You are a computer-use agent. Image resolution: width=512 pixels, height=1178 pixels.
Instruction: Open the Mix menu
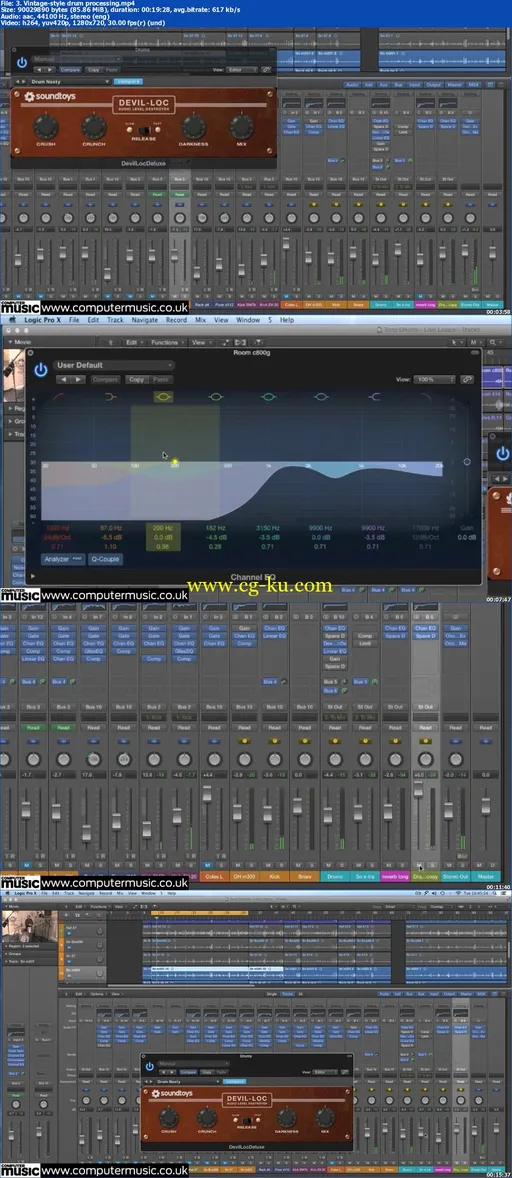pos(200,319)
